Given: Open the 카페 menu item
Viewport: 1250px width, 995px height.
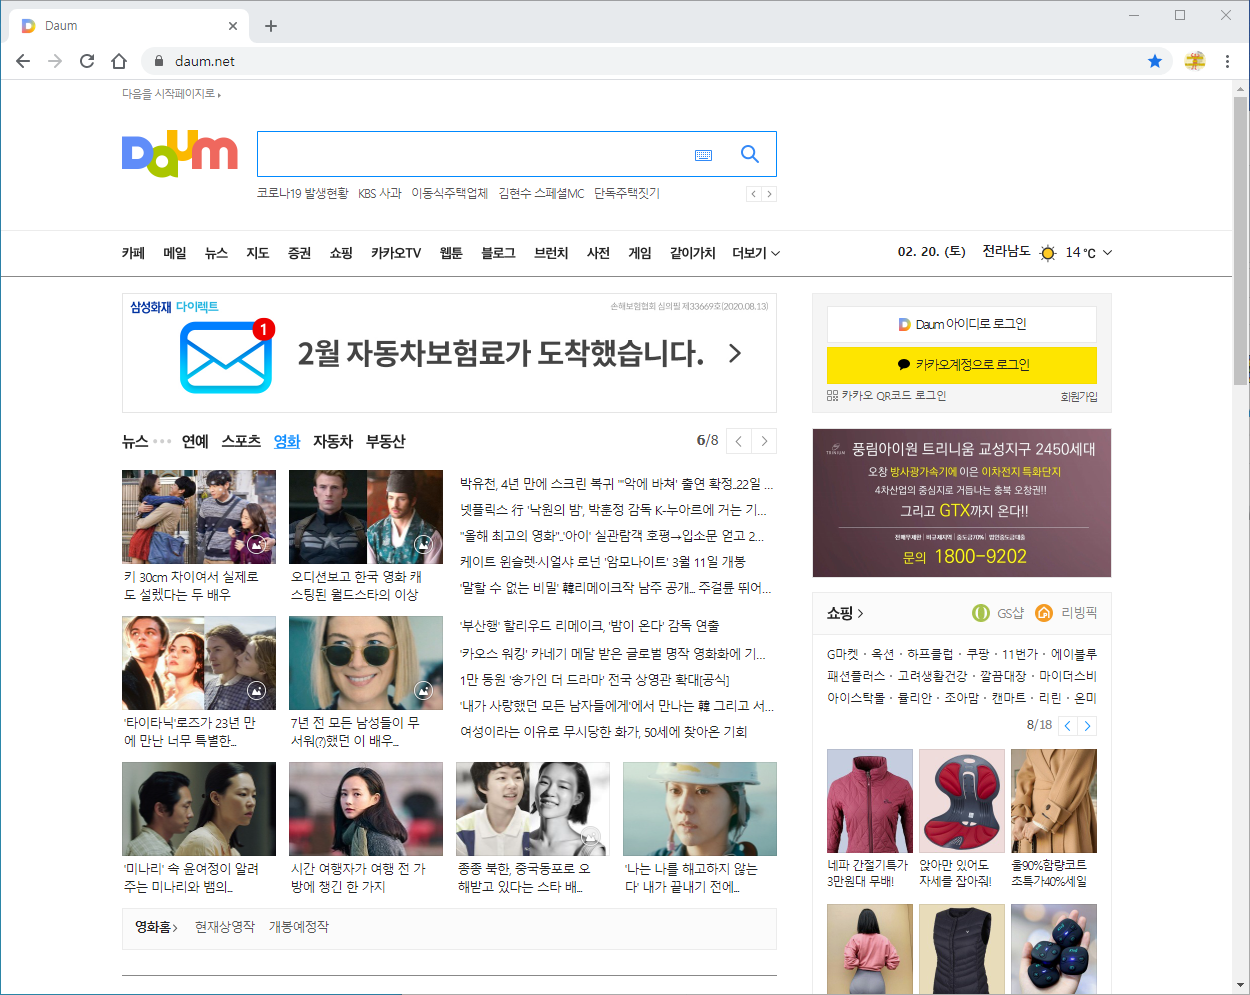Looking at the screenshot, I should (x=133, y=253).
